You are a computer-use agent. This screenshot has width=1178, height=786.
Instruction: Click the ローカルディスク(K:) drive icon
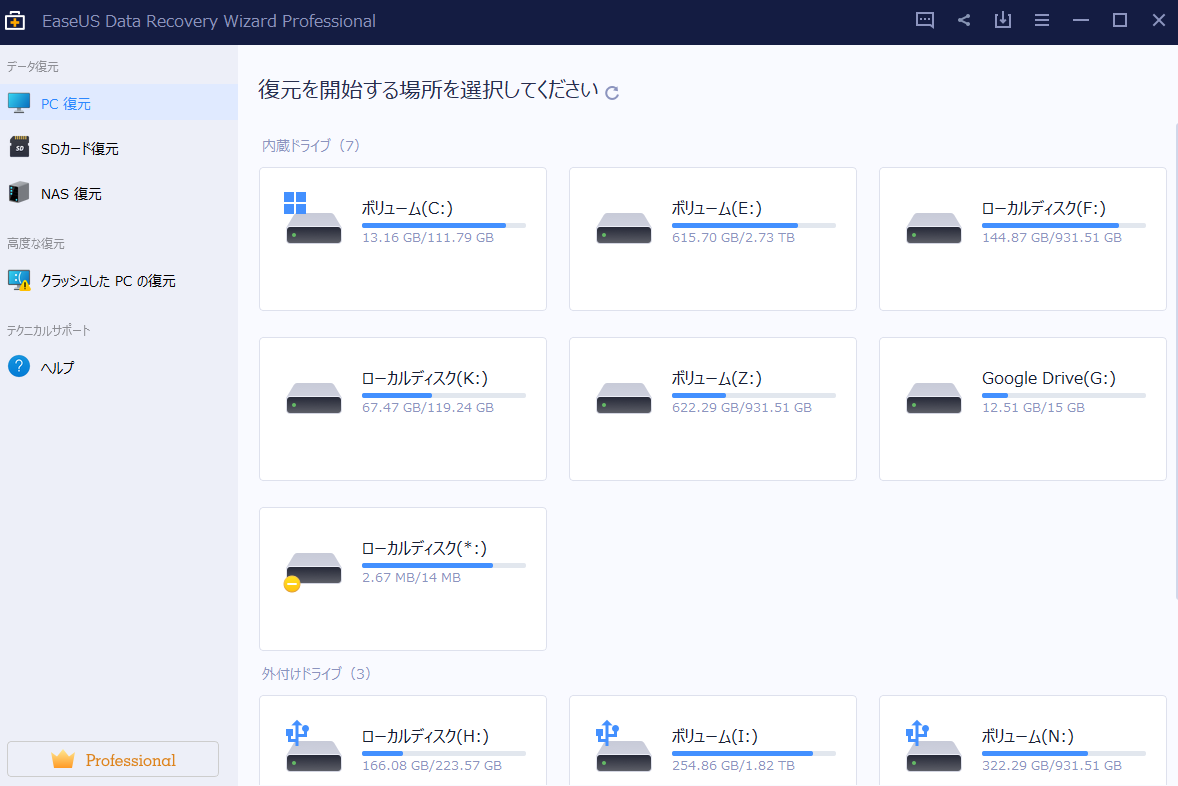(x=313, y=398)
